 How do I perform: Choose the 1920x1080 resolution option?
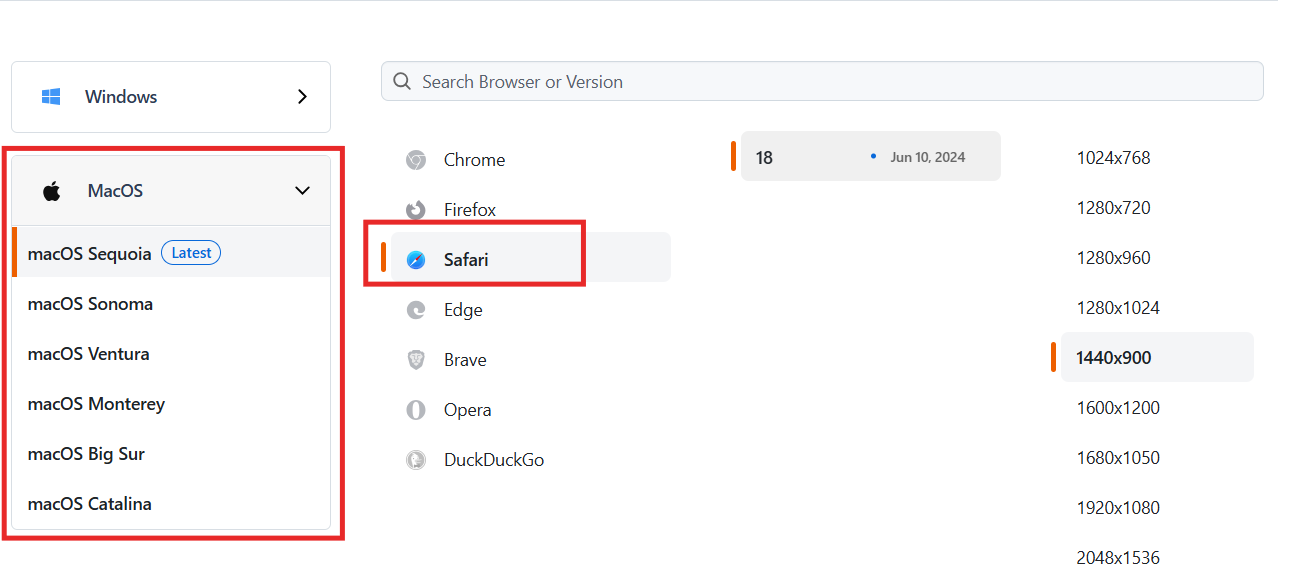click(1119, 507)
